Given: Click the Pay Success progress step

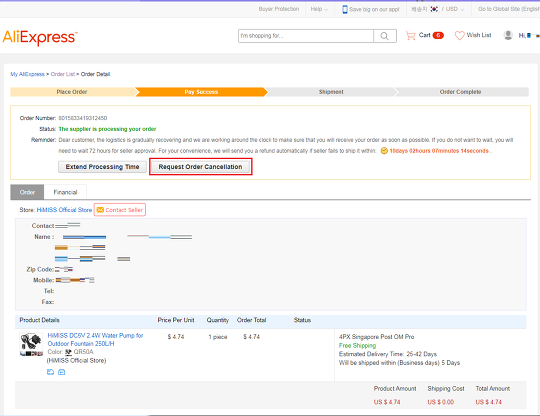Looking at the screenshot, I should click(201, 92).
